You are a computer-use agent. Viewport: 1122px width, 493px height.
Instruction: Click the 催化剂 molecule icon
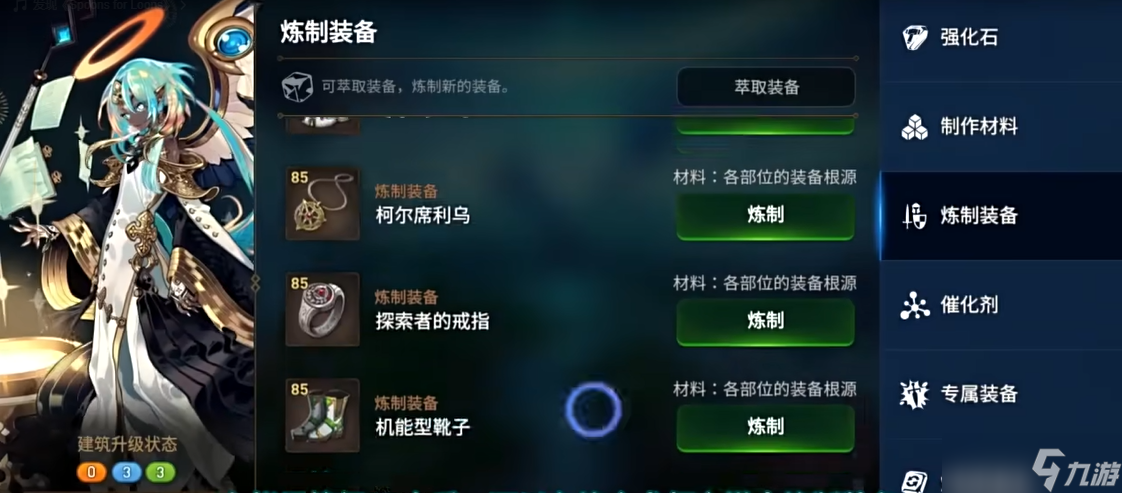[x=914, y=306]
